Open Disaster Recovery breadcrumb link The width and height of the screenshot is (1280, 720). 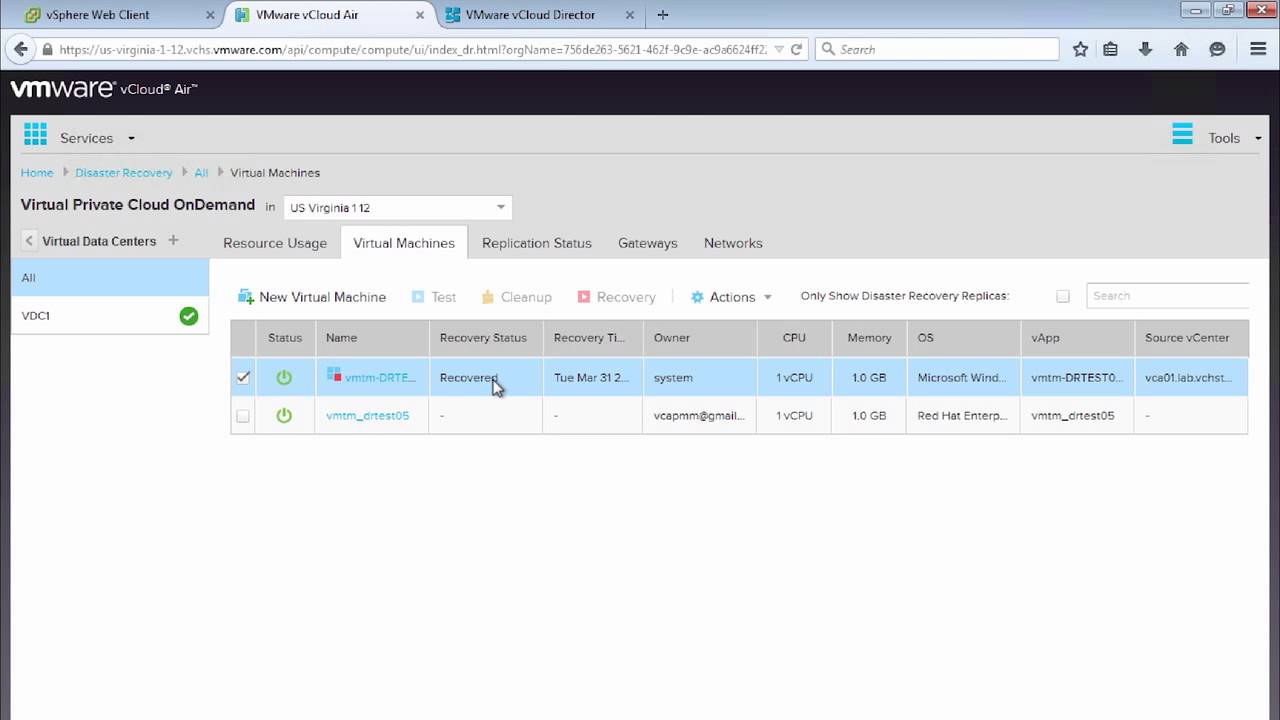click(124, 173)
